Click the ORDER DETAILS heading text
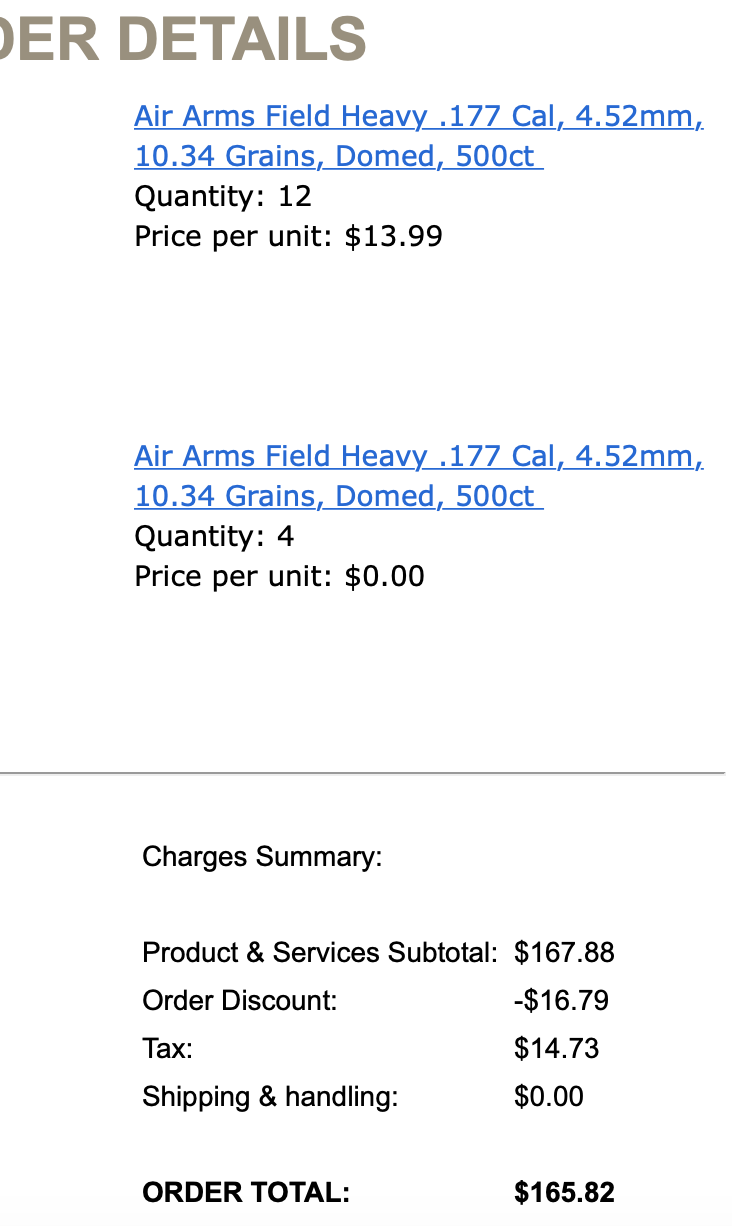This screenshot has width=732, height=1226. [x=183, y=37]
